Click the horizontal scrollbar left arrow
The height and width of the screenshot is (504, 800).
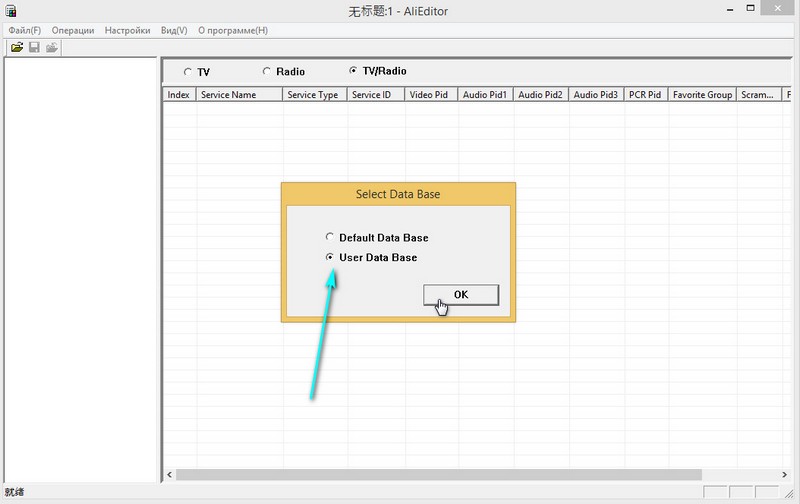click(169, 474)
